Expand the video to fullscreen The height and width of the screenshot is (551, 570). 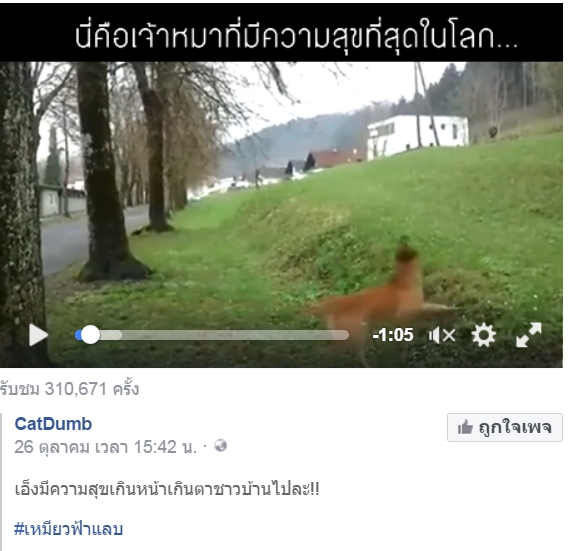529,335
